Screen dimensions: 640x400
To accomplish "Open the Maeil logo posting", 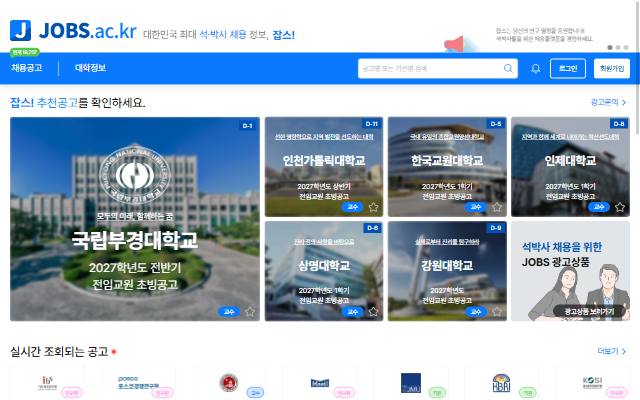I will [320, 383].
